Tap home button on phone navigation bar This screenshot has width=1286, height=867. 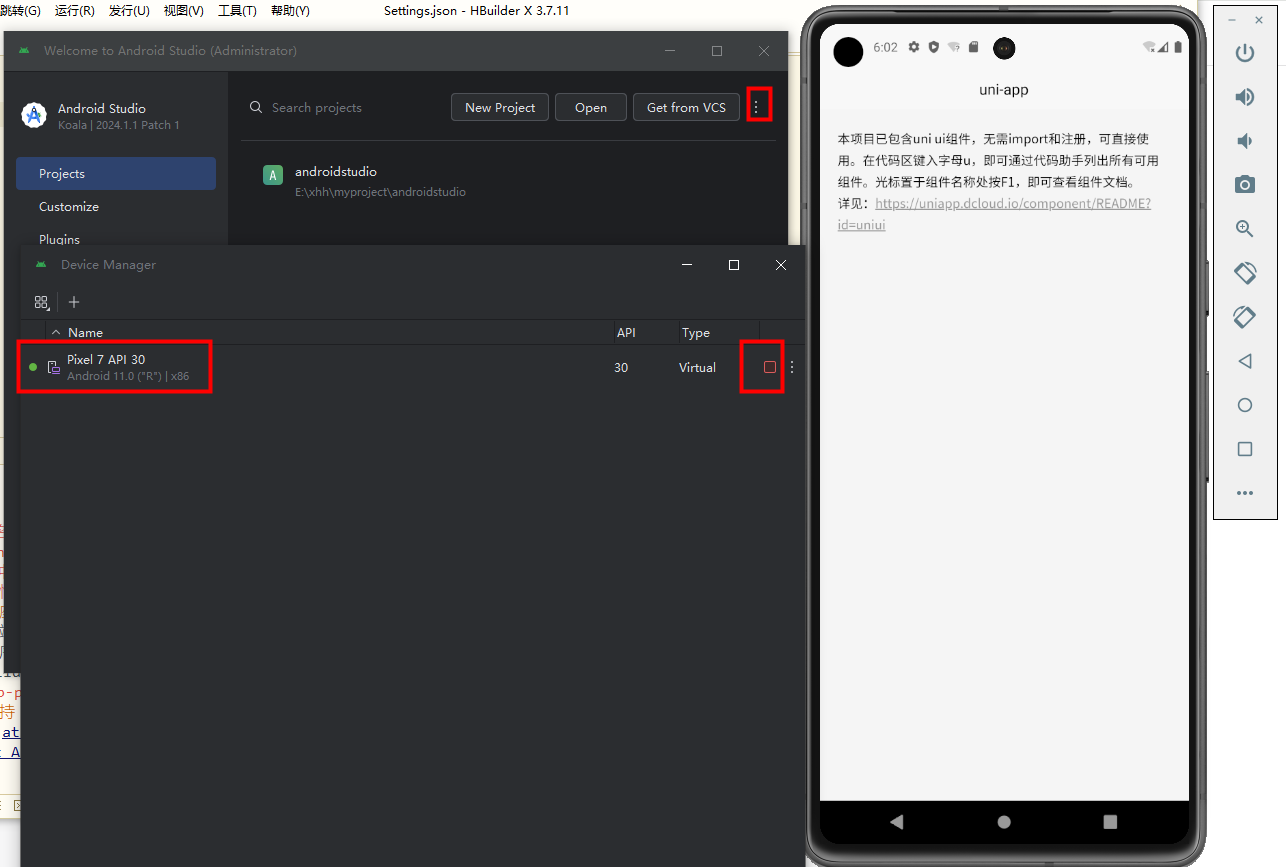[1004, 822]
